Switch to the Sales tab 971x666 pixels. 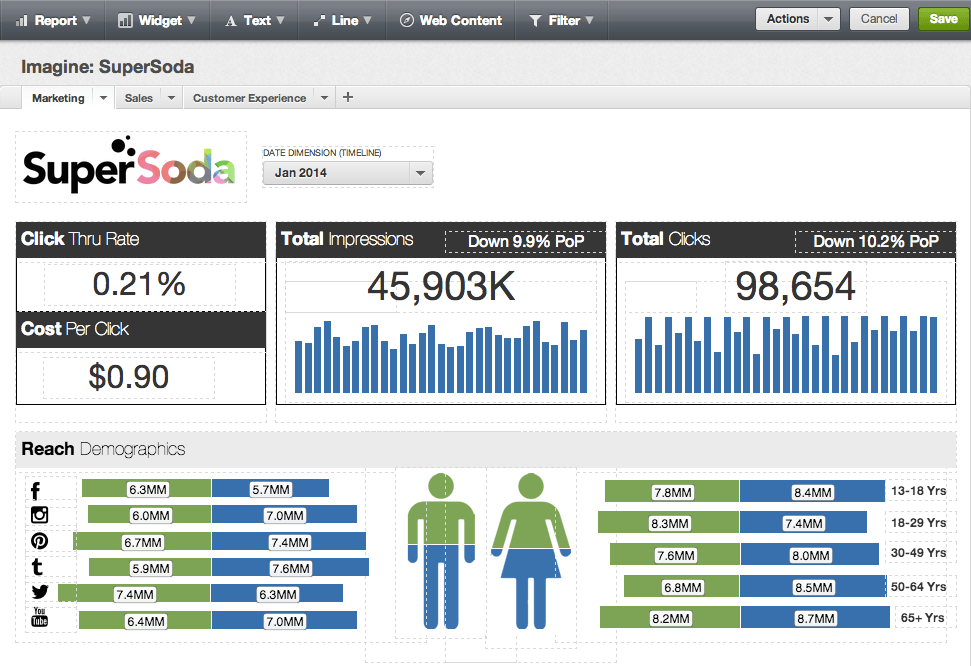point(139,98)
